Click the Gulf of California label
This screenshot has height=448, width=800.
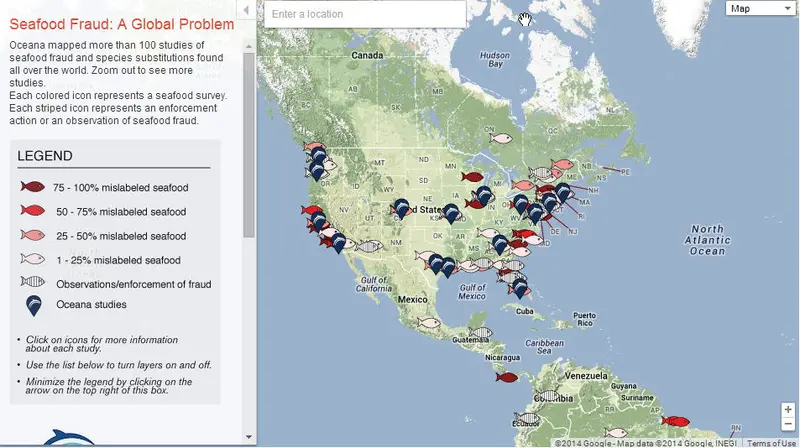click(374, 284)
